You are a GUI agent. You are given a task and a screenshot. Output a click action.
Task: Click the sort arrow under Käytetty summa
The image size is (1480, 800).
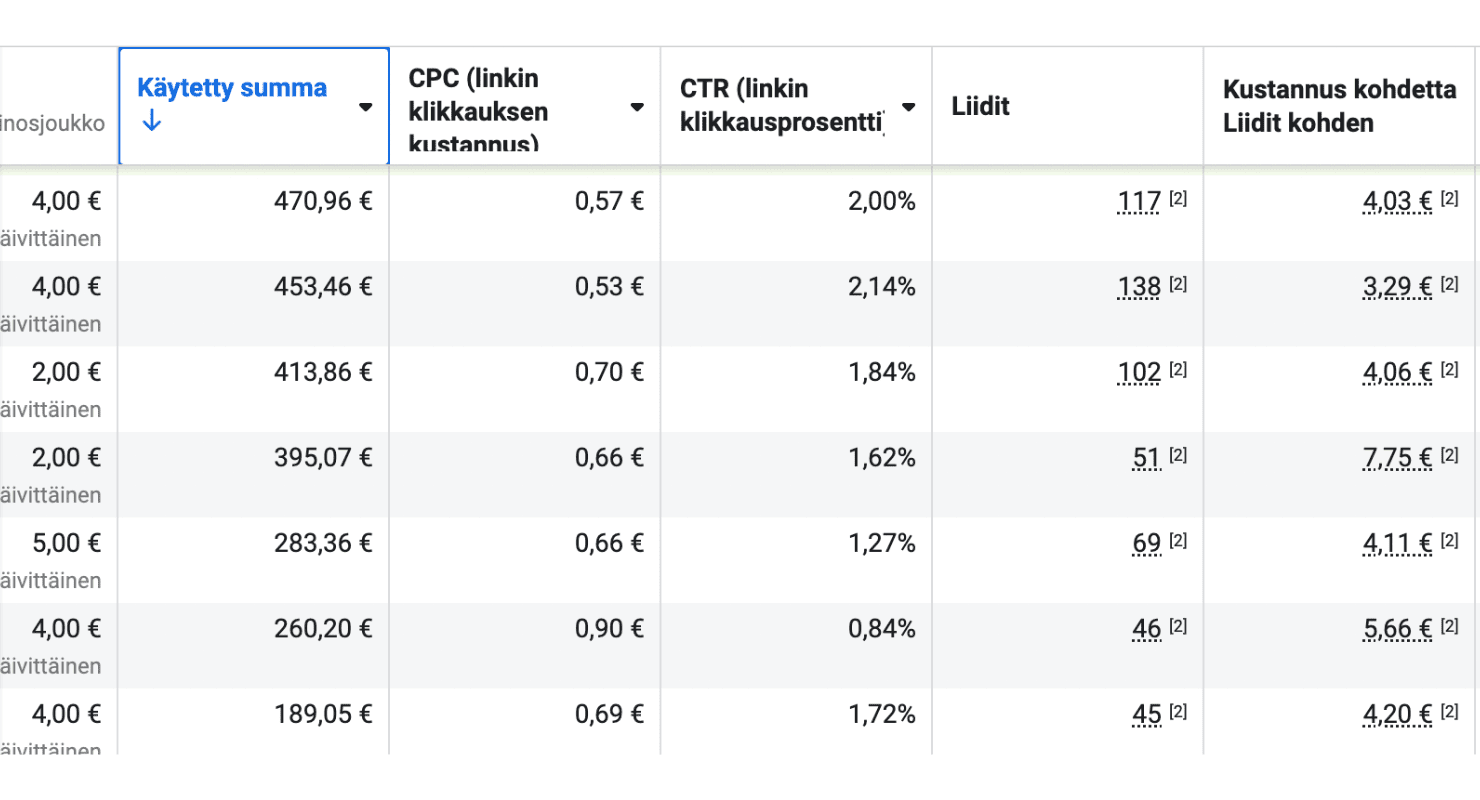click(x=150, y=123)
